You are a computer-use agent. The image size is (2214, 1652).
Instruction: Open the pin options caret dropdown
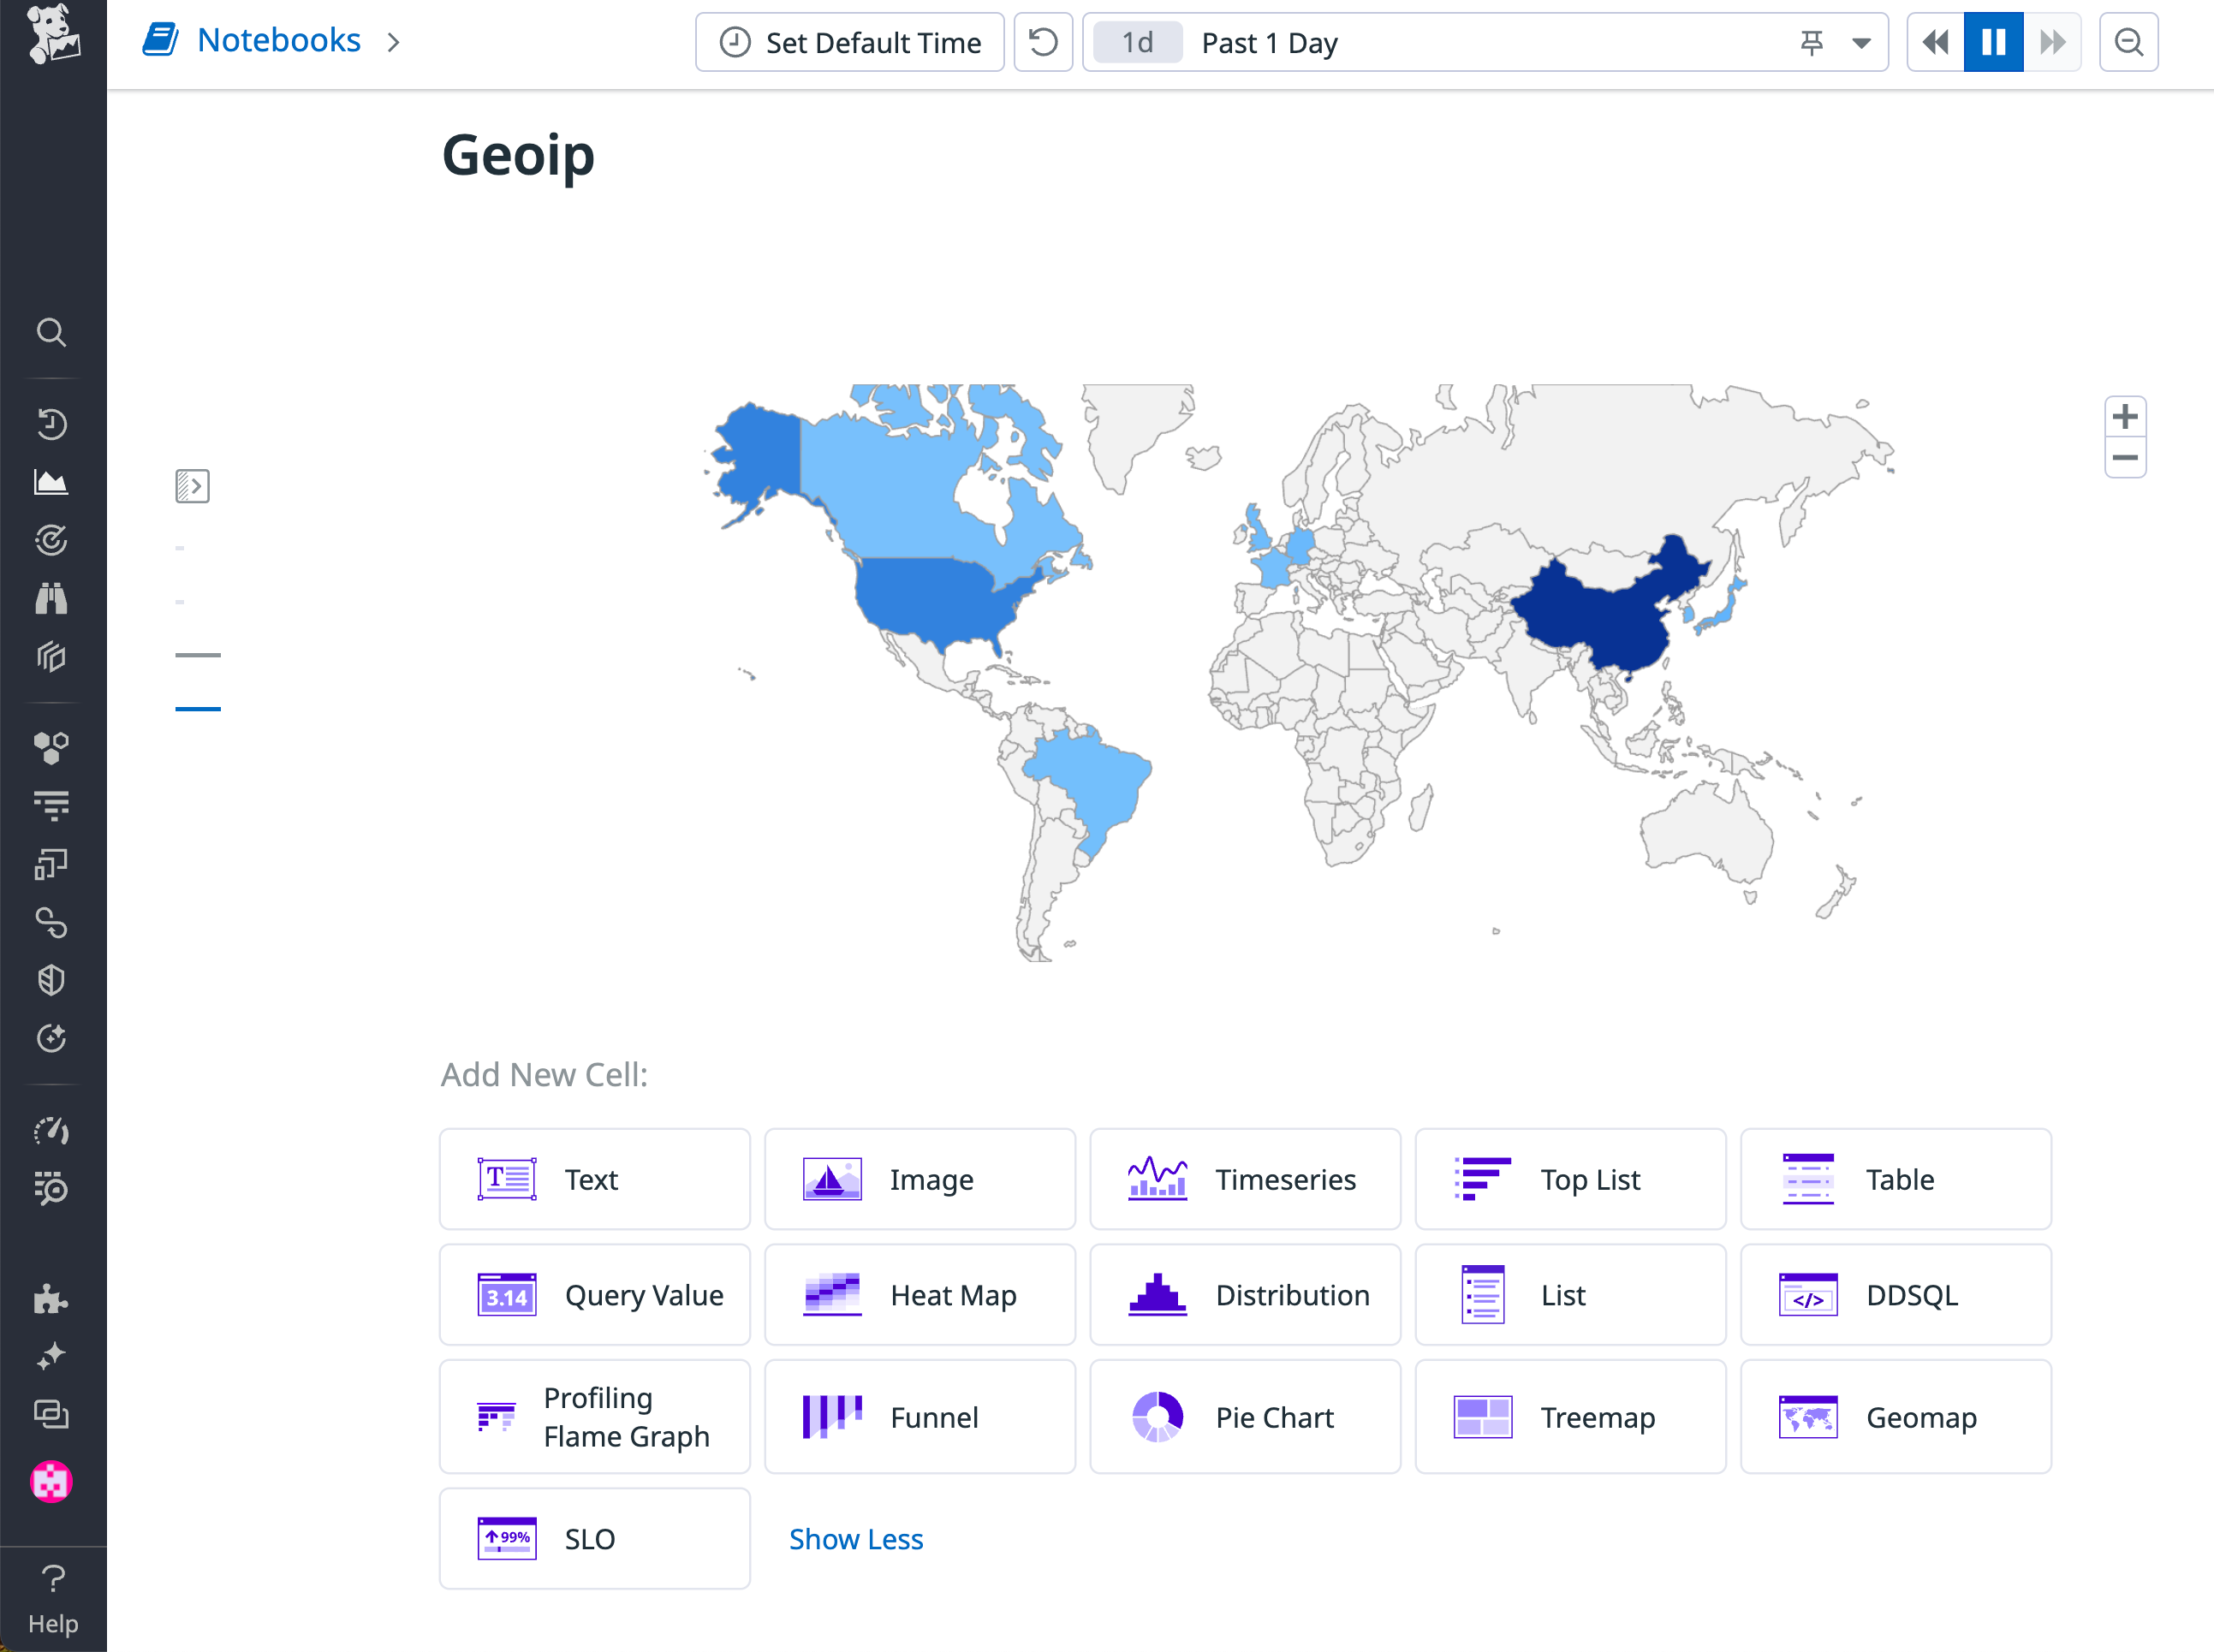click(1862, 42)
